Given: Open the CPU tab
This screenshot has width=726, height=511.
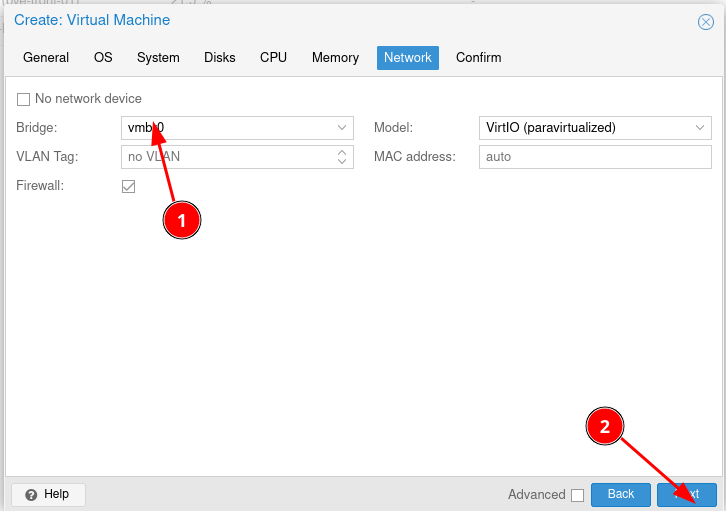Looking at the screenshot, I should [x=273, y=58].
